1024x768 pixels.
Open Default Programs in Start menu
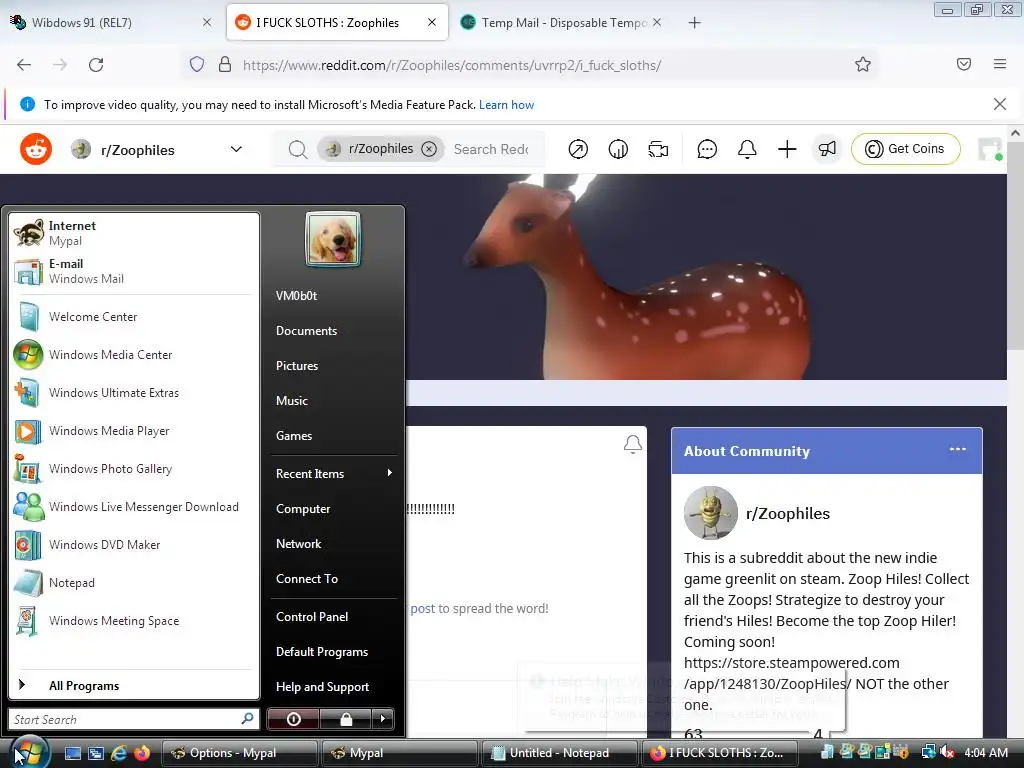334,652
